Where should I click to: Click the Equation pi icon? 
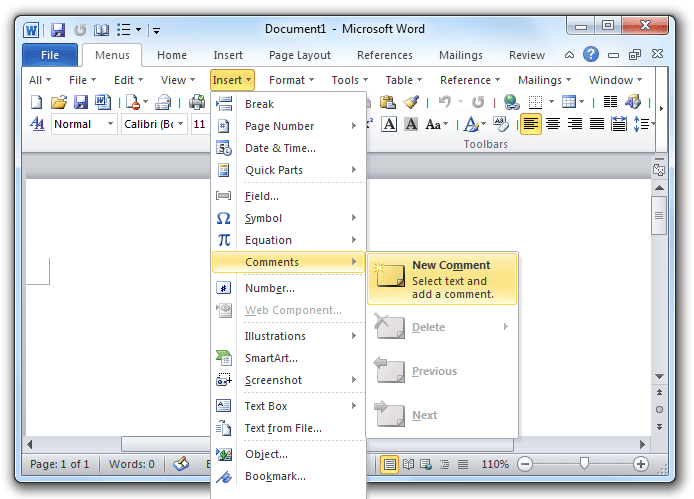[x=224, y=240]
